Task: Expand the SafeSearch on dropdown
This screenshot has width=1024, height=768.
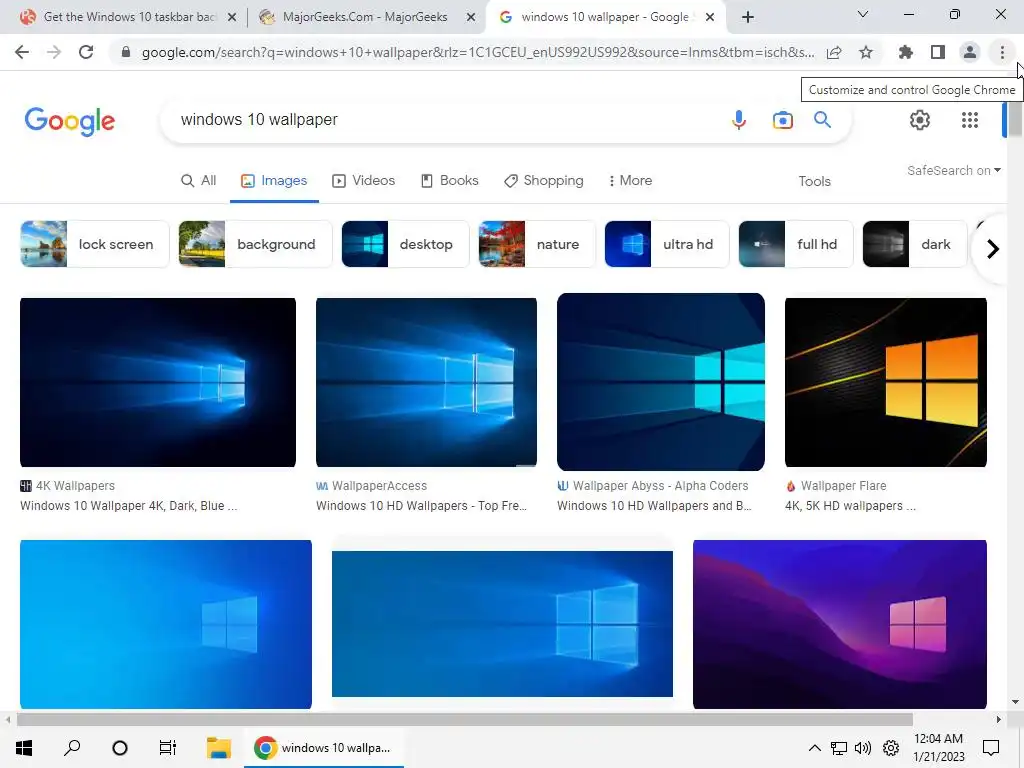Action: coord(954,170)
